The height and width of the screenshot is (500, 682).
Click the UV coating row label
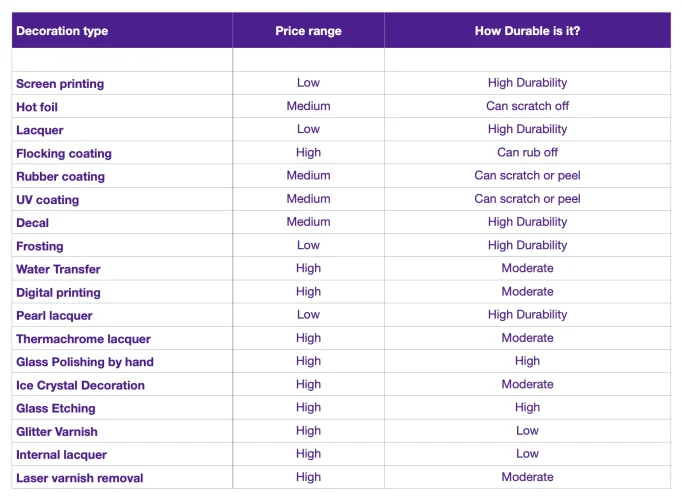[x=48, y=200]
